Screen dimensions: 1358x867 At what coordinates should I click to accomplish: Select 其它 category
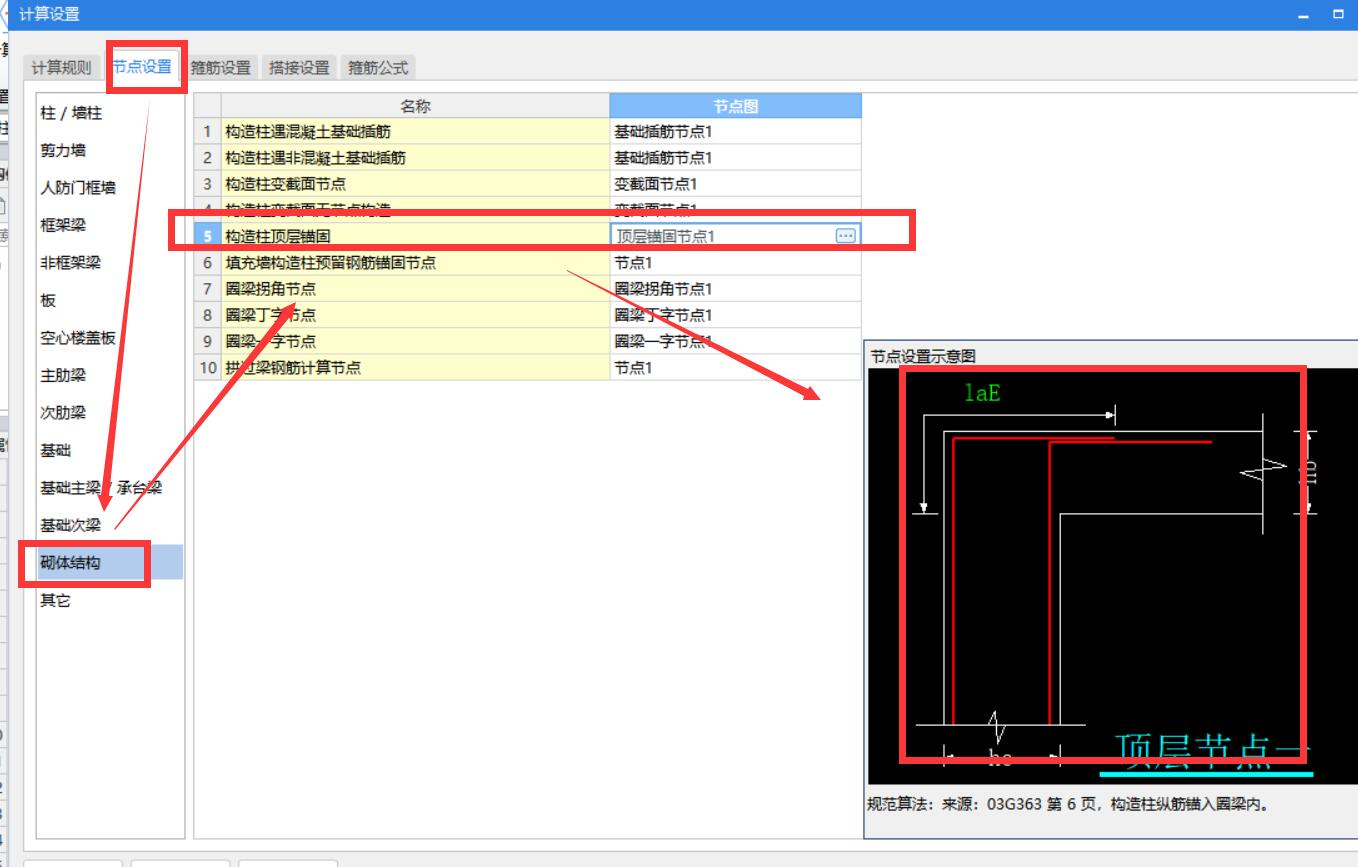click(110, 600)
